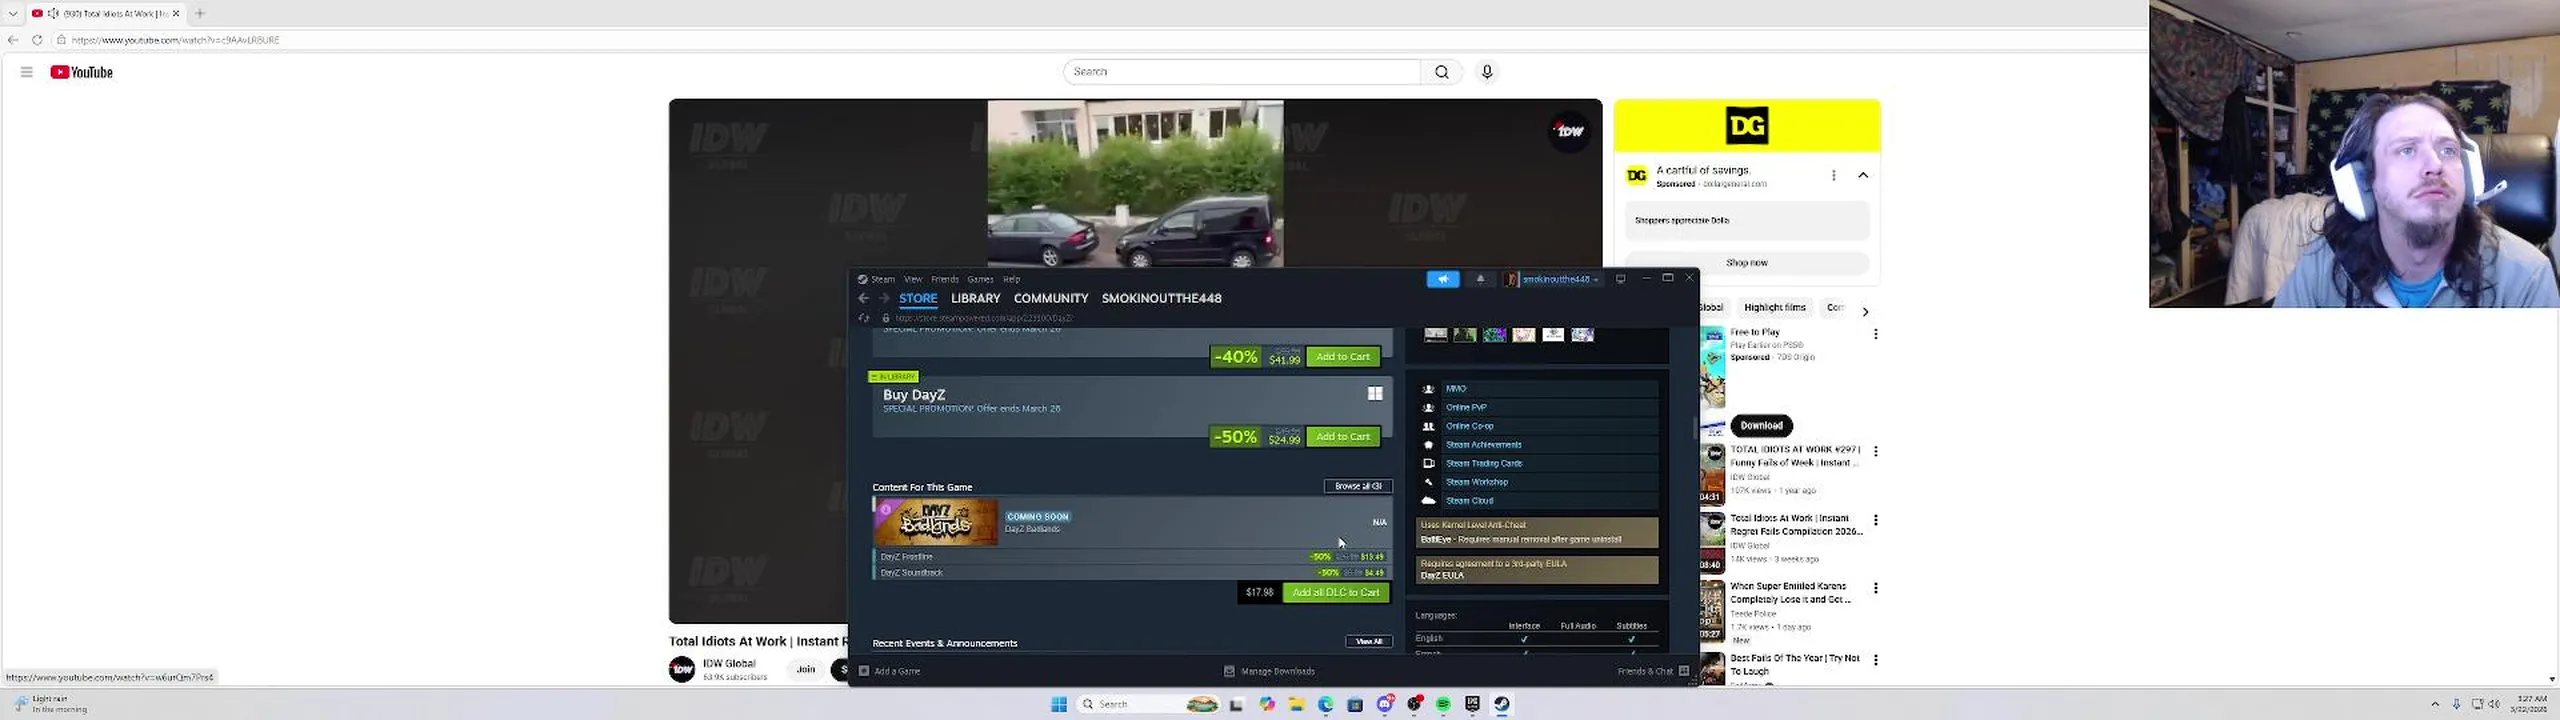Open DayZ Badlands DLC thumbnail
This screenshot has height=720, width=2560.
click(936, 522)
